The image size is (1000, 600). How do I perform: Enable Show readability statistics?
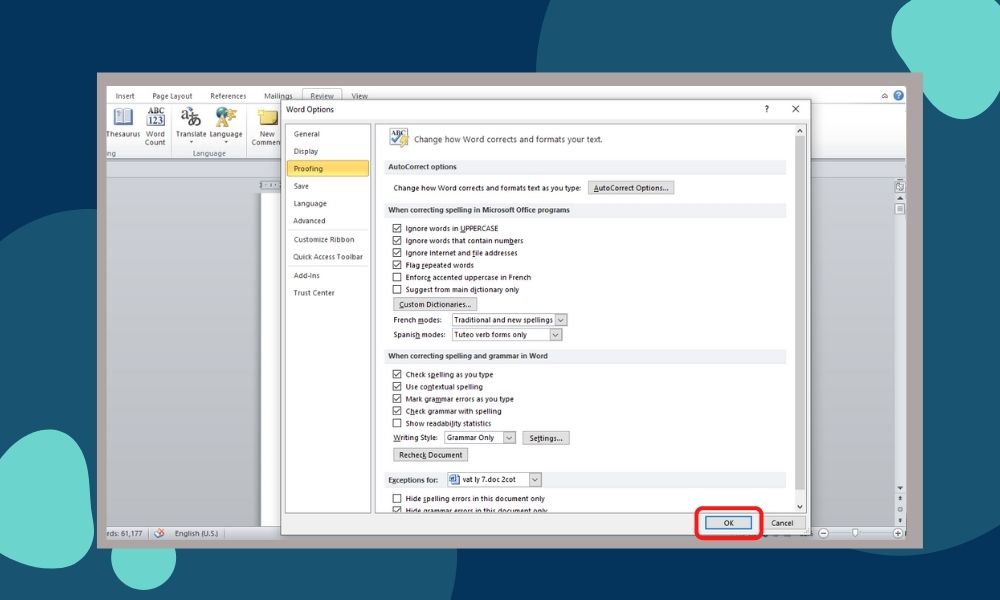397,423
